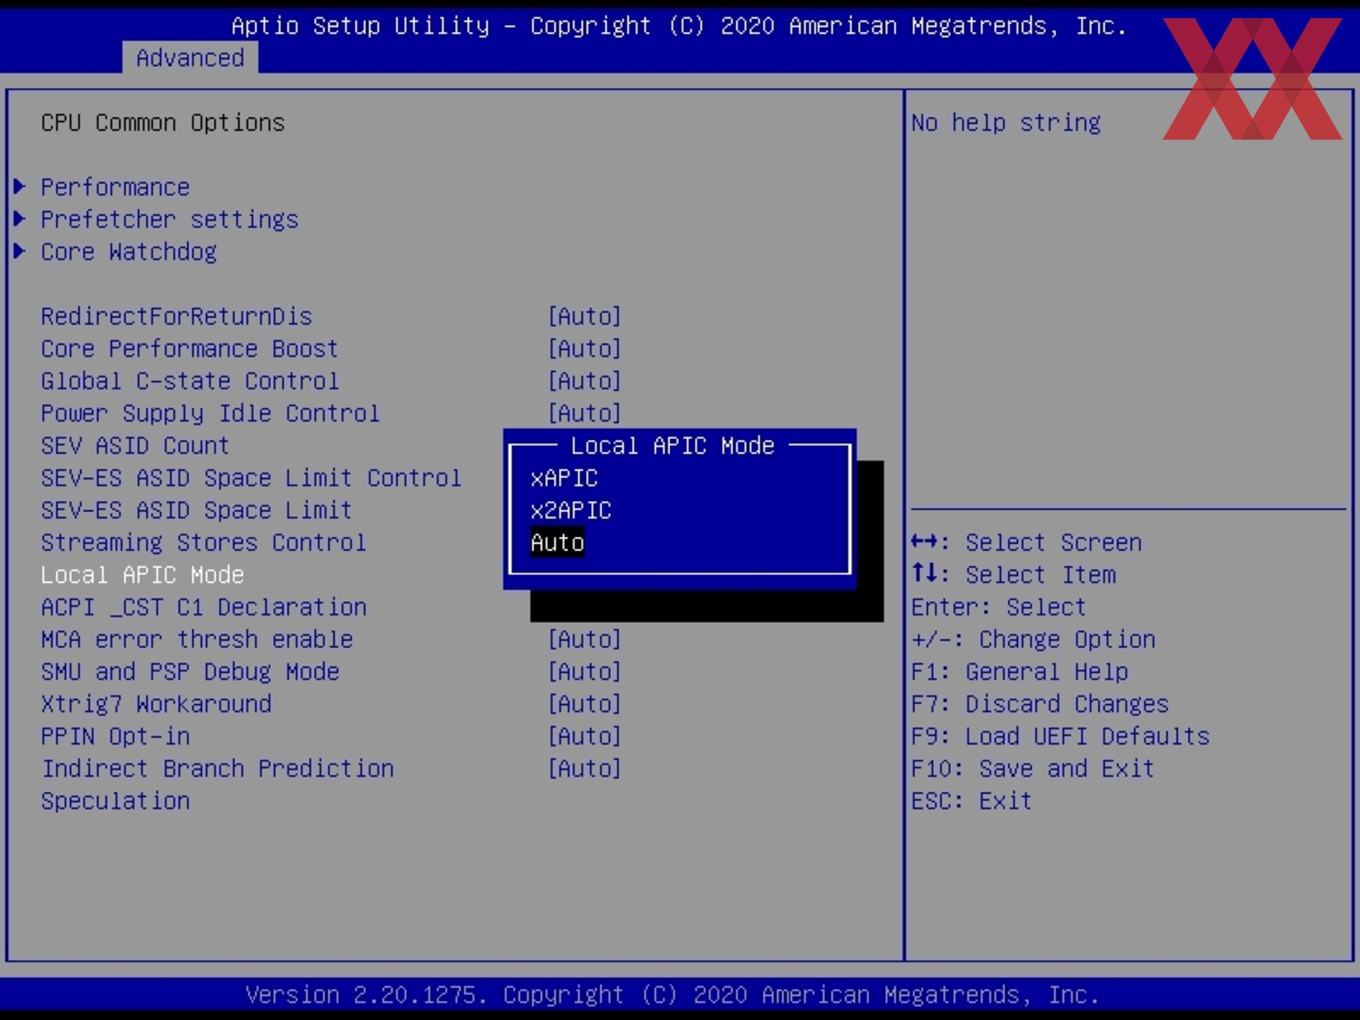The image size is (1360, 1020).
Task: Select Global C-state Control label
Action: click(189, 381)
